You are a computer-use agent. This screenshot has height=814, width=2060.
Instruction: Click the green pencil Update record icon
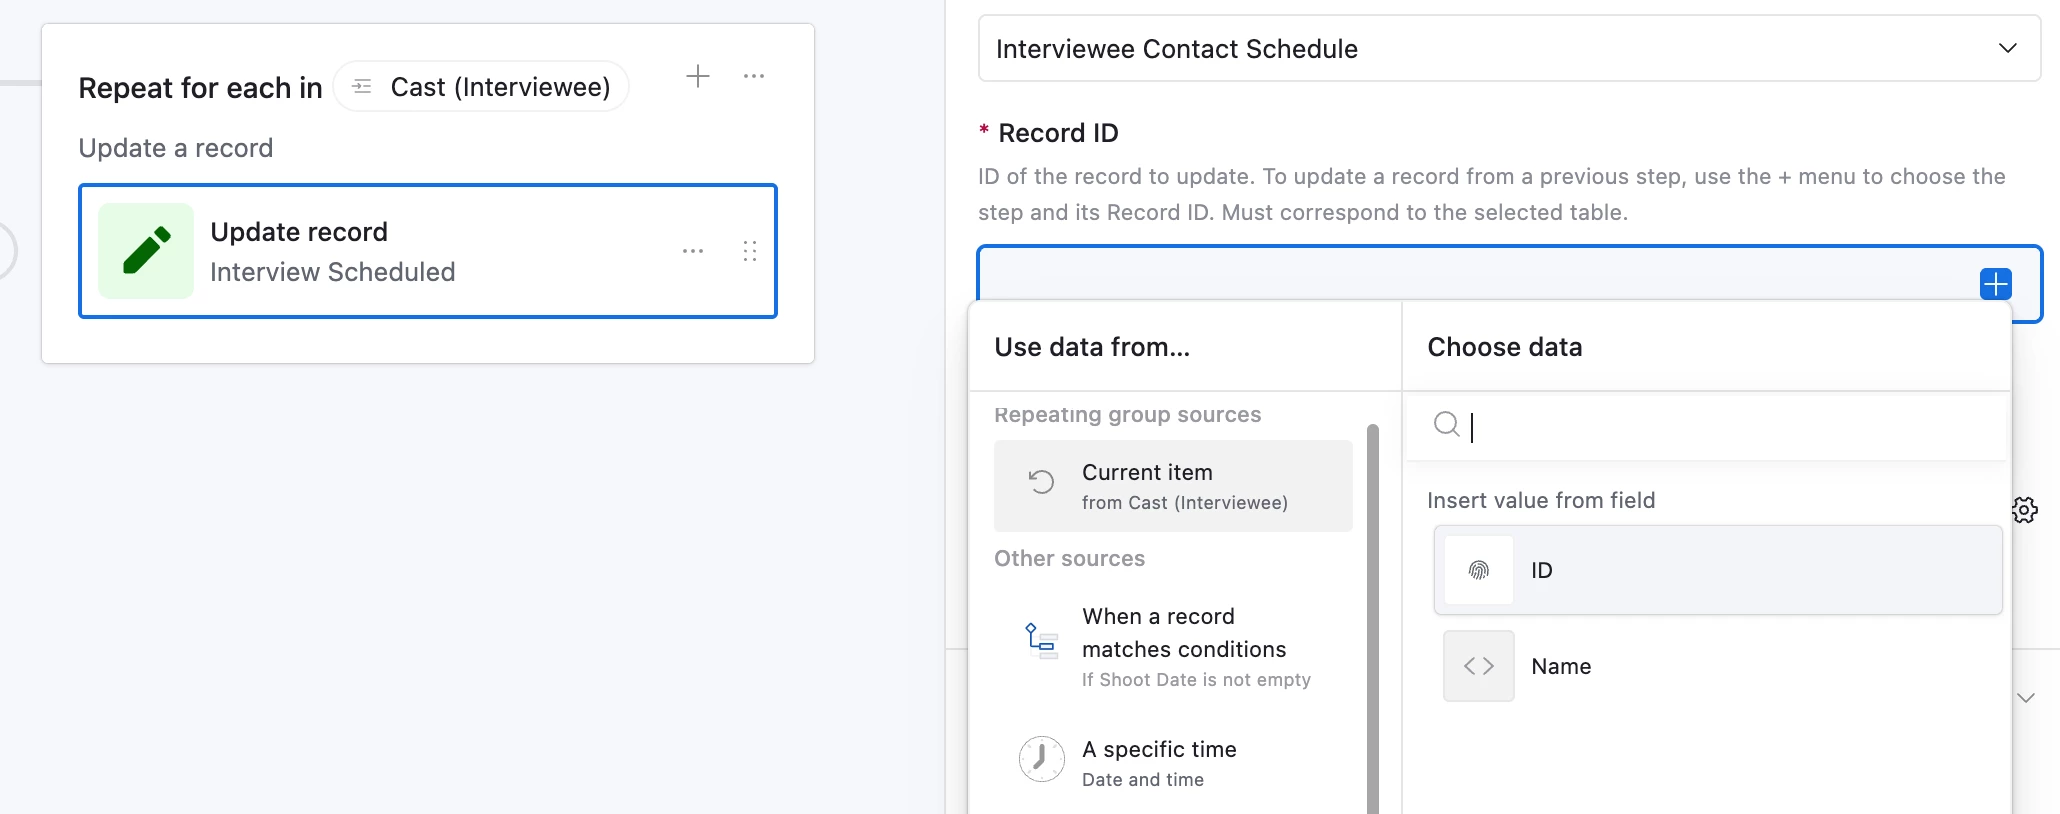pyautogui.click(x=146, y=251)
